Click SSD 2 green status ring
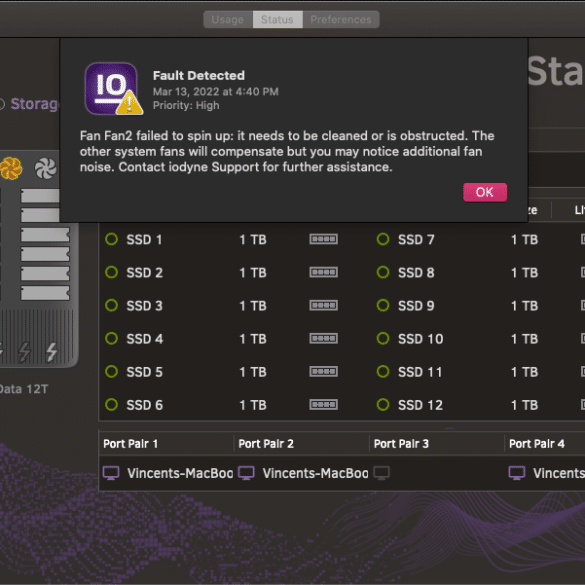The height and width of the screenshot is (585, 585). pyautogui.click(x=111, y=272)
